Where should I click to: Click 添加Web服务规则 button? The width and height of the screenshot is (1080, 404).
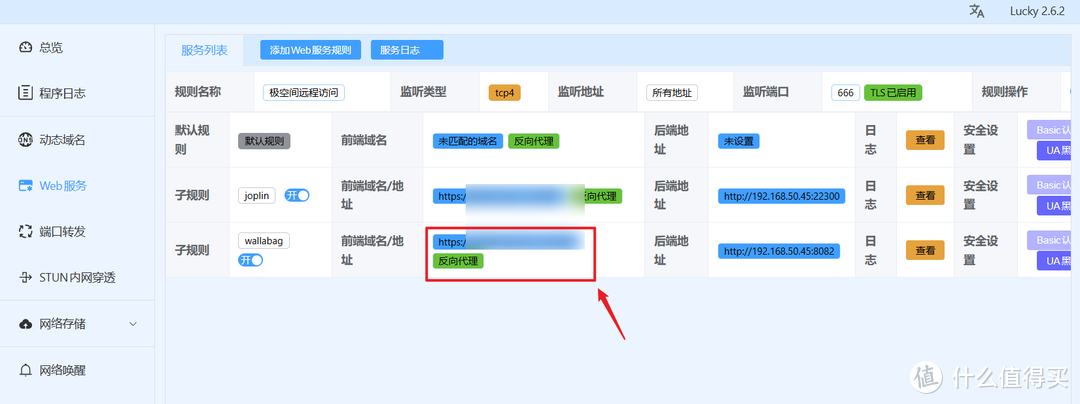point(311,50)
